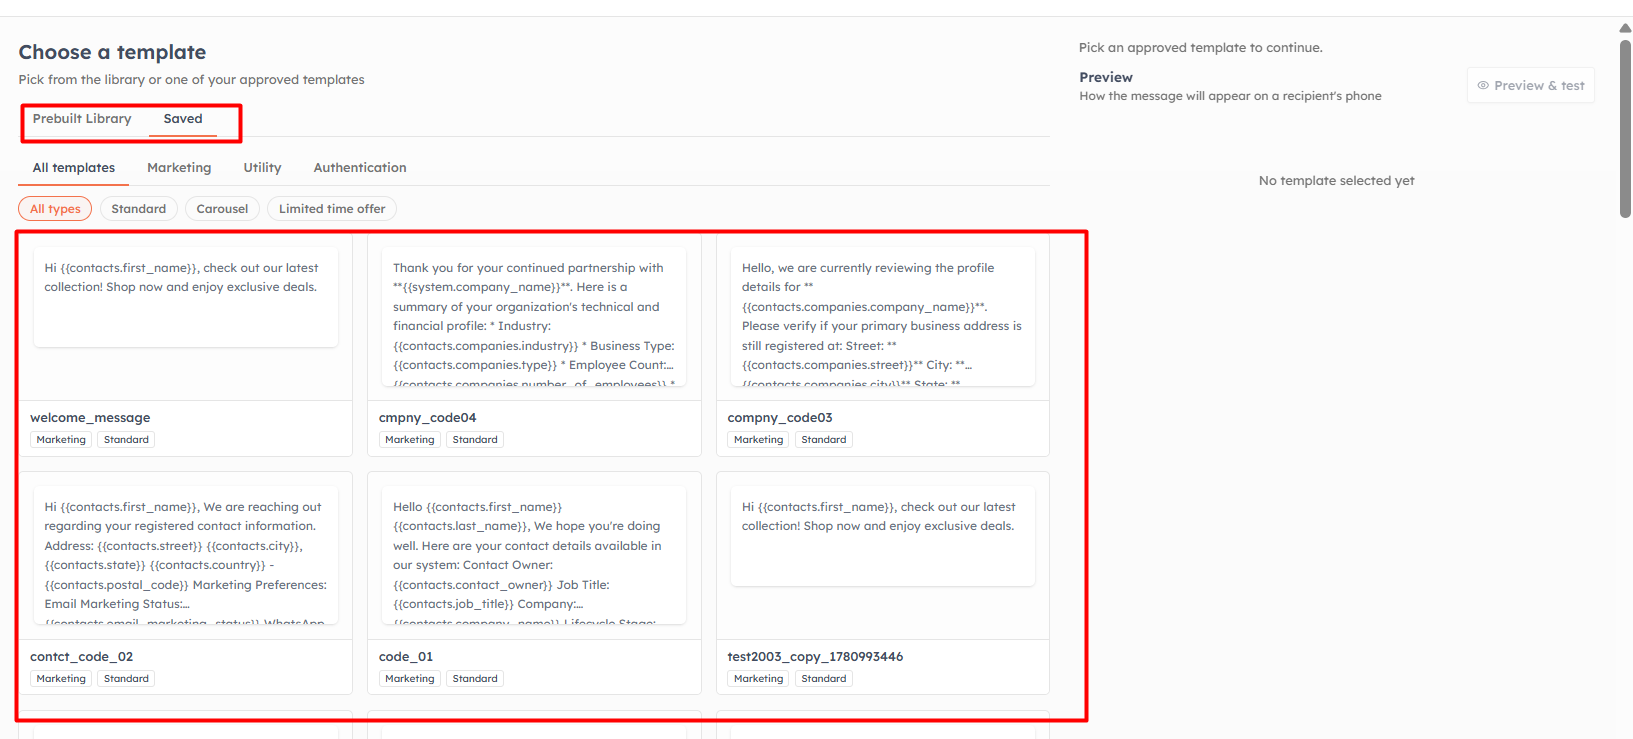Filter by Limited time offer type
The width and height of the screenshot is (1633, 739).
(x=332, y=209)
